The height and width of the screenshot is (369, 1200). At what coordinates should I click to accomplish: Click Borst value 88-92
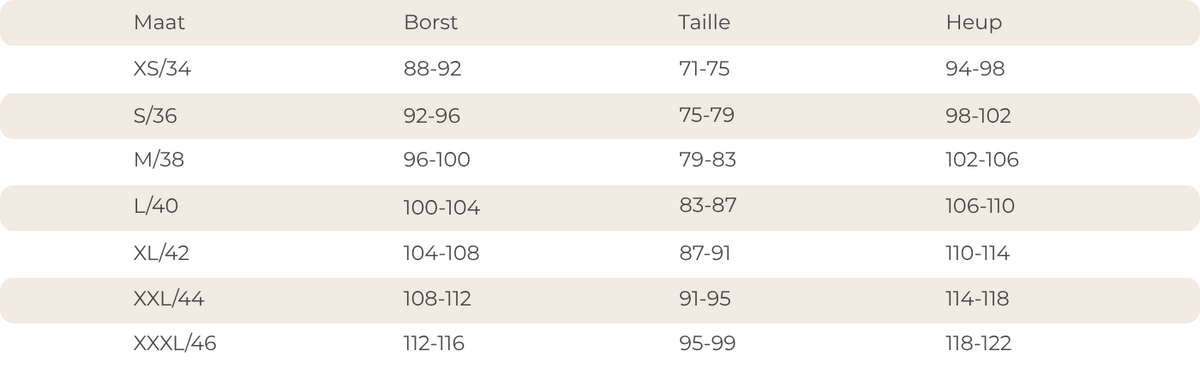click(x=433, y=69)
